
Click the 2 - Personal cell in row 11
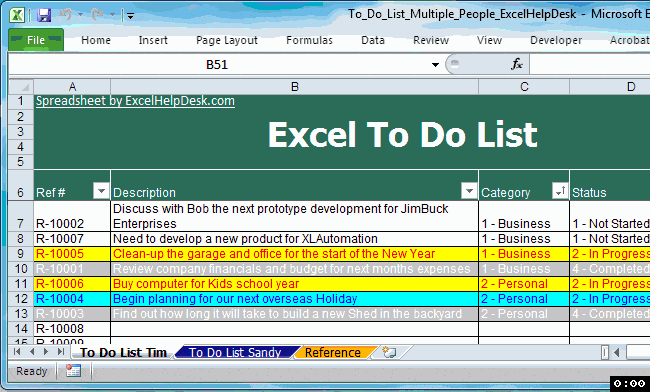(x=524, y=284)
